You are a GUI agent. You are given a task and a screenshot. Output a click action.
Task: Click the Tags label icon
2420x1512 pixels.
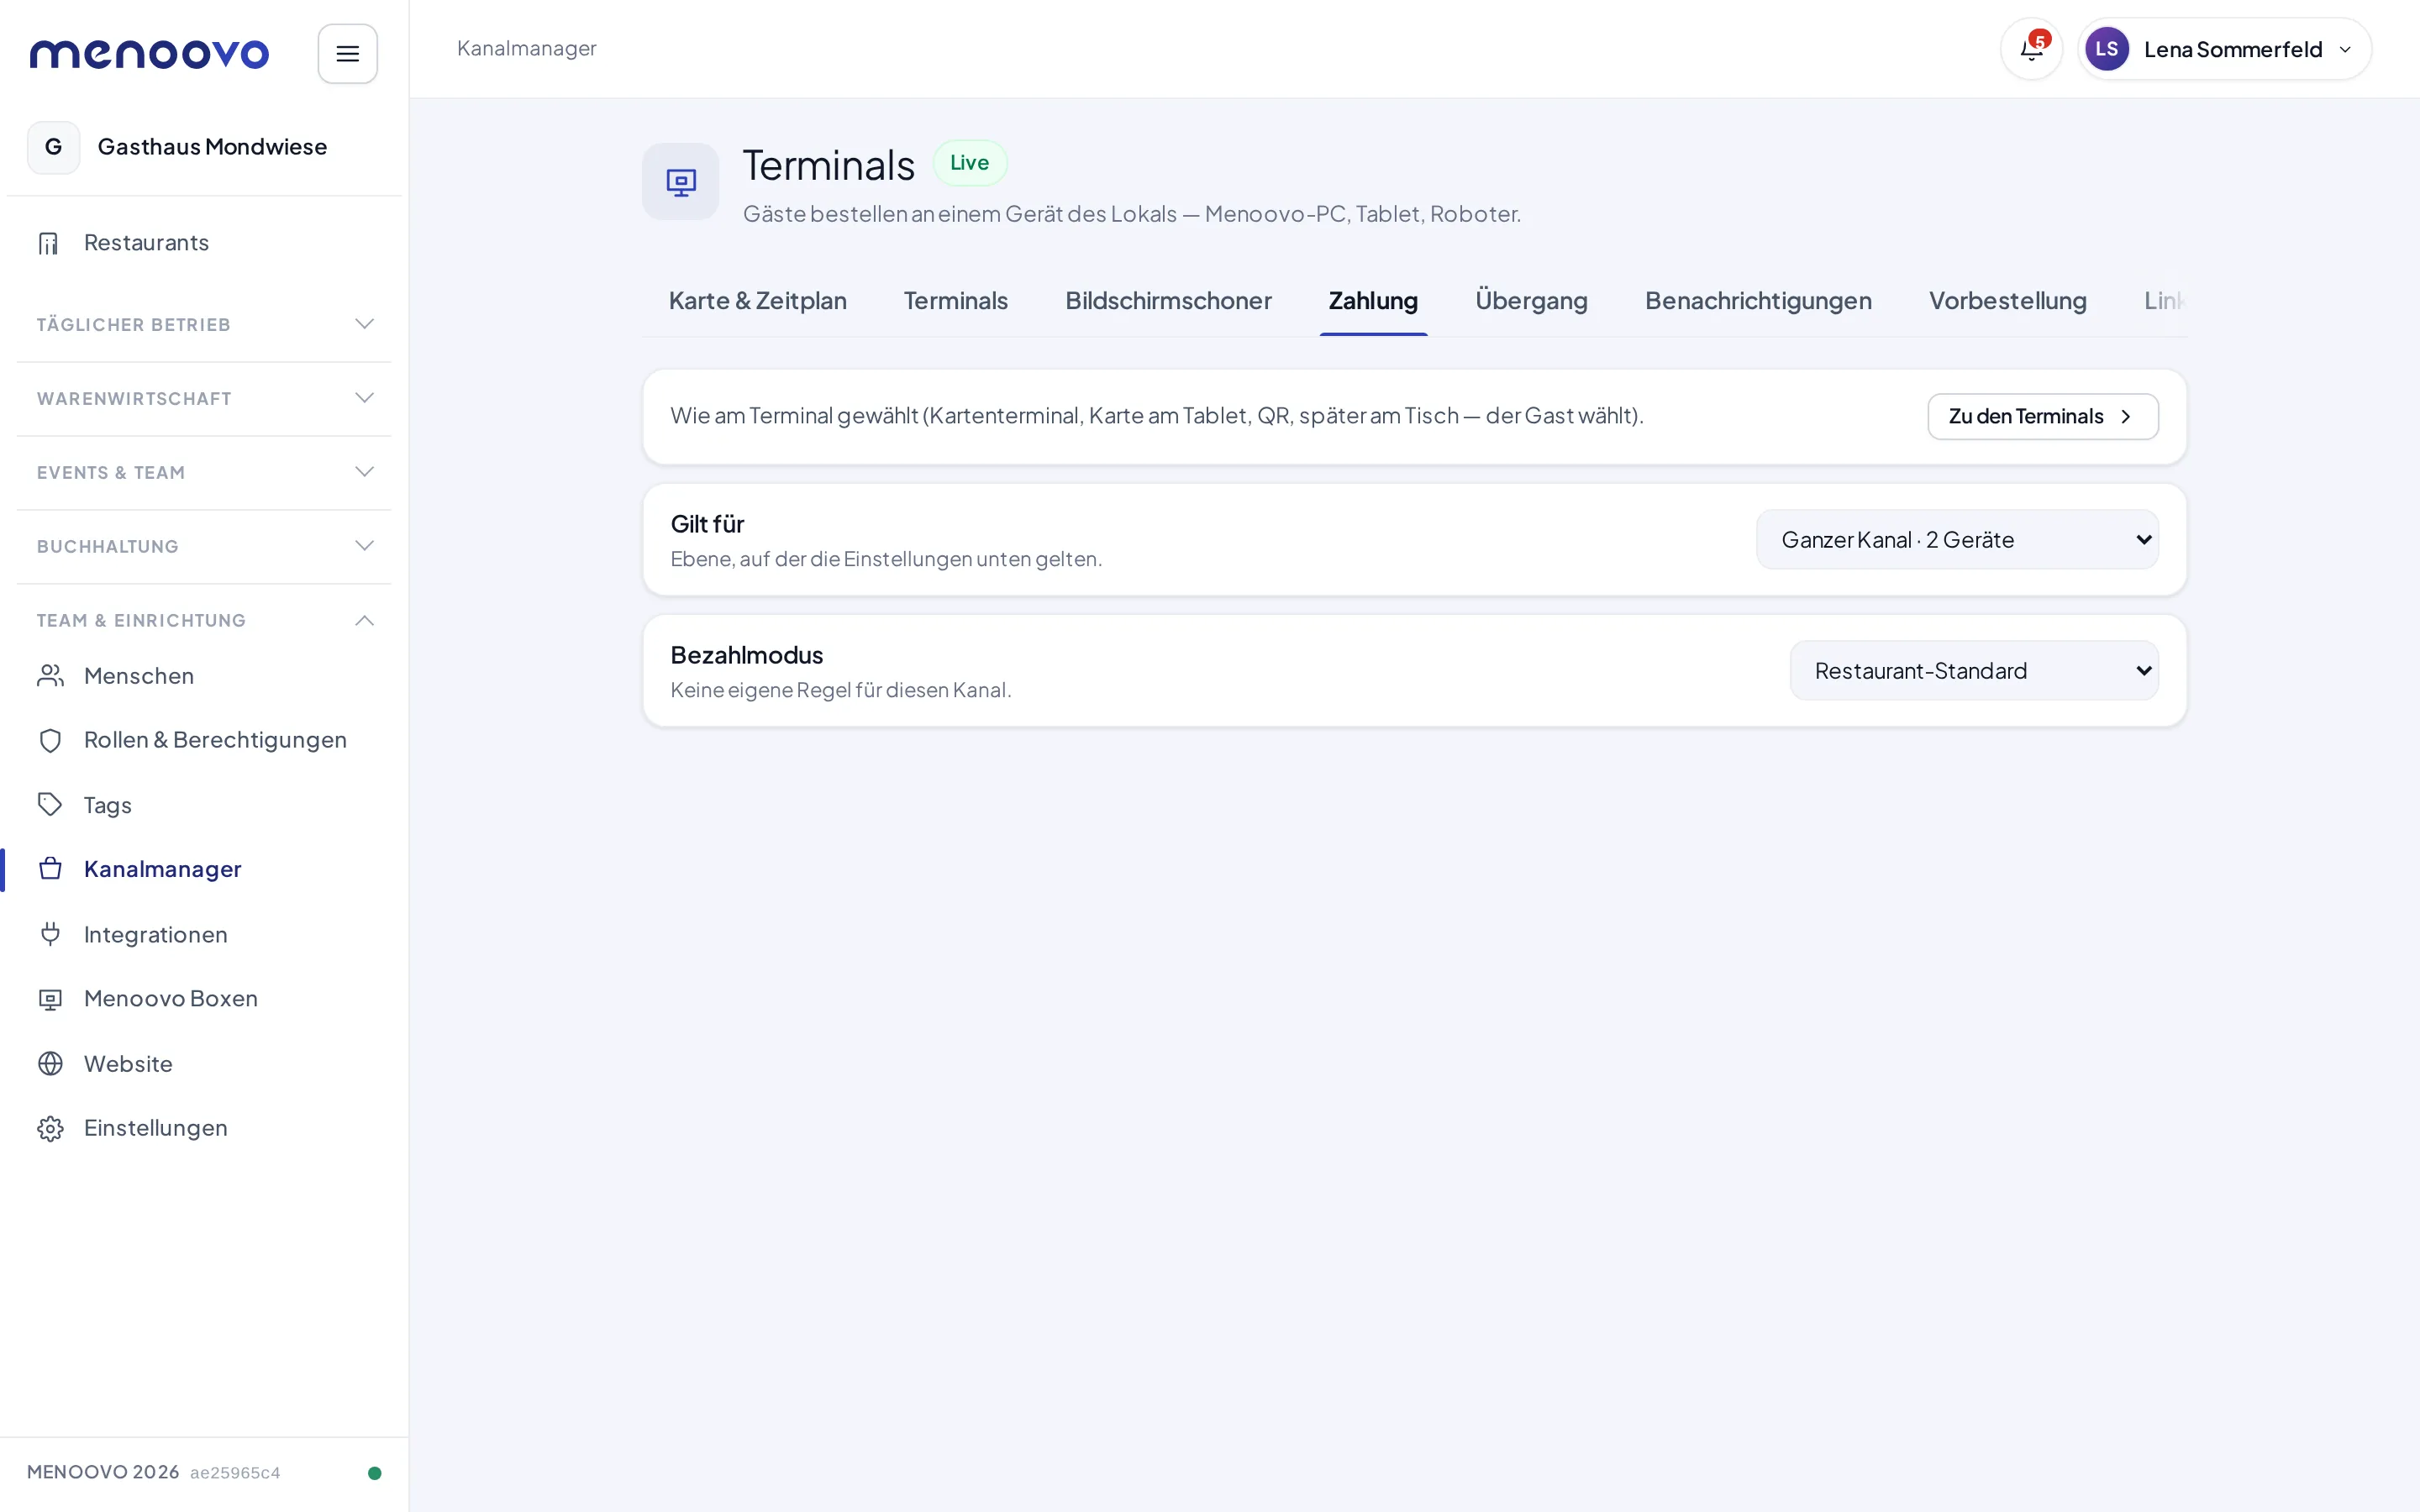click(x=50, y=805)
